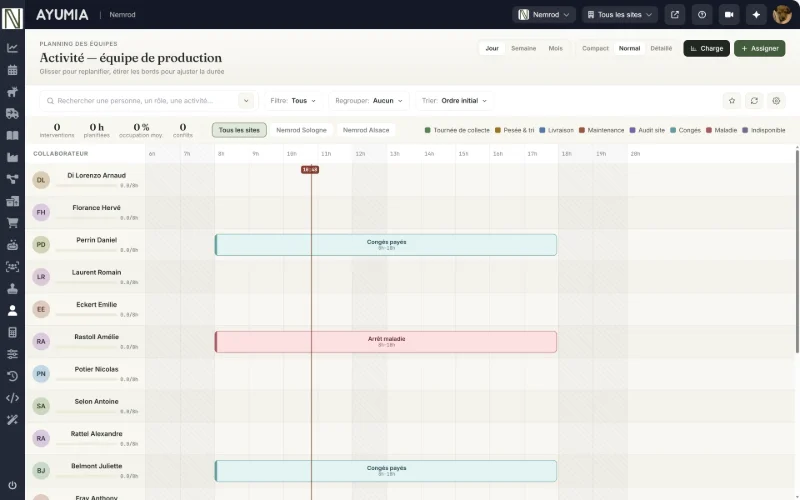Image resolution: width=800 pixels, height=500 pixels.
Task: Open the stamp icon in sidebar
Action: point(12,289)
